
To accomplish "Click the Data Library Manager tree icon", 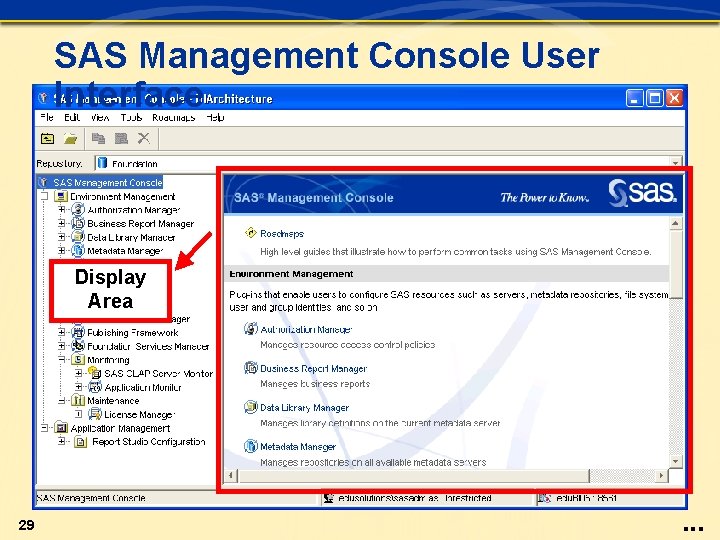I will pyautogui.click(x=79, y=237).
